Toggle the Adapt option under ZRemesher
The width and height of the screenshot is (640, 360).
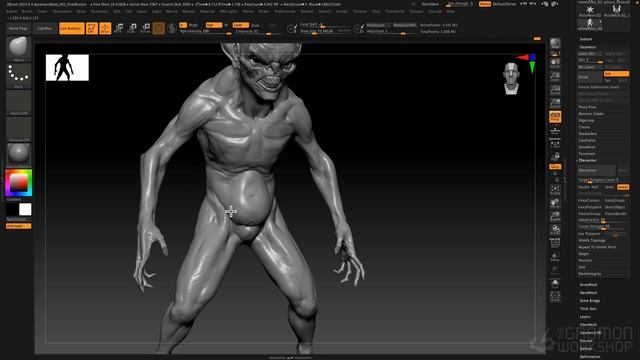coord(623,187)
